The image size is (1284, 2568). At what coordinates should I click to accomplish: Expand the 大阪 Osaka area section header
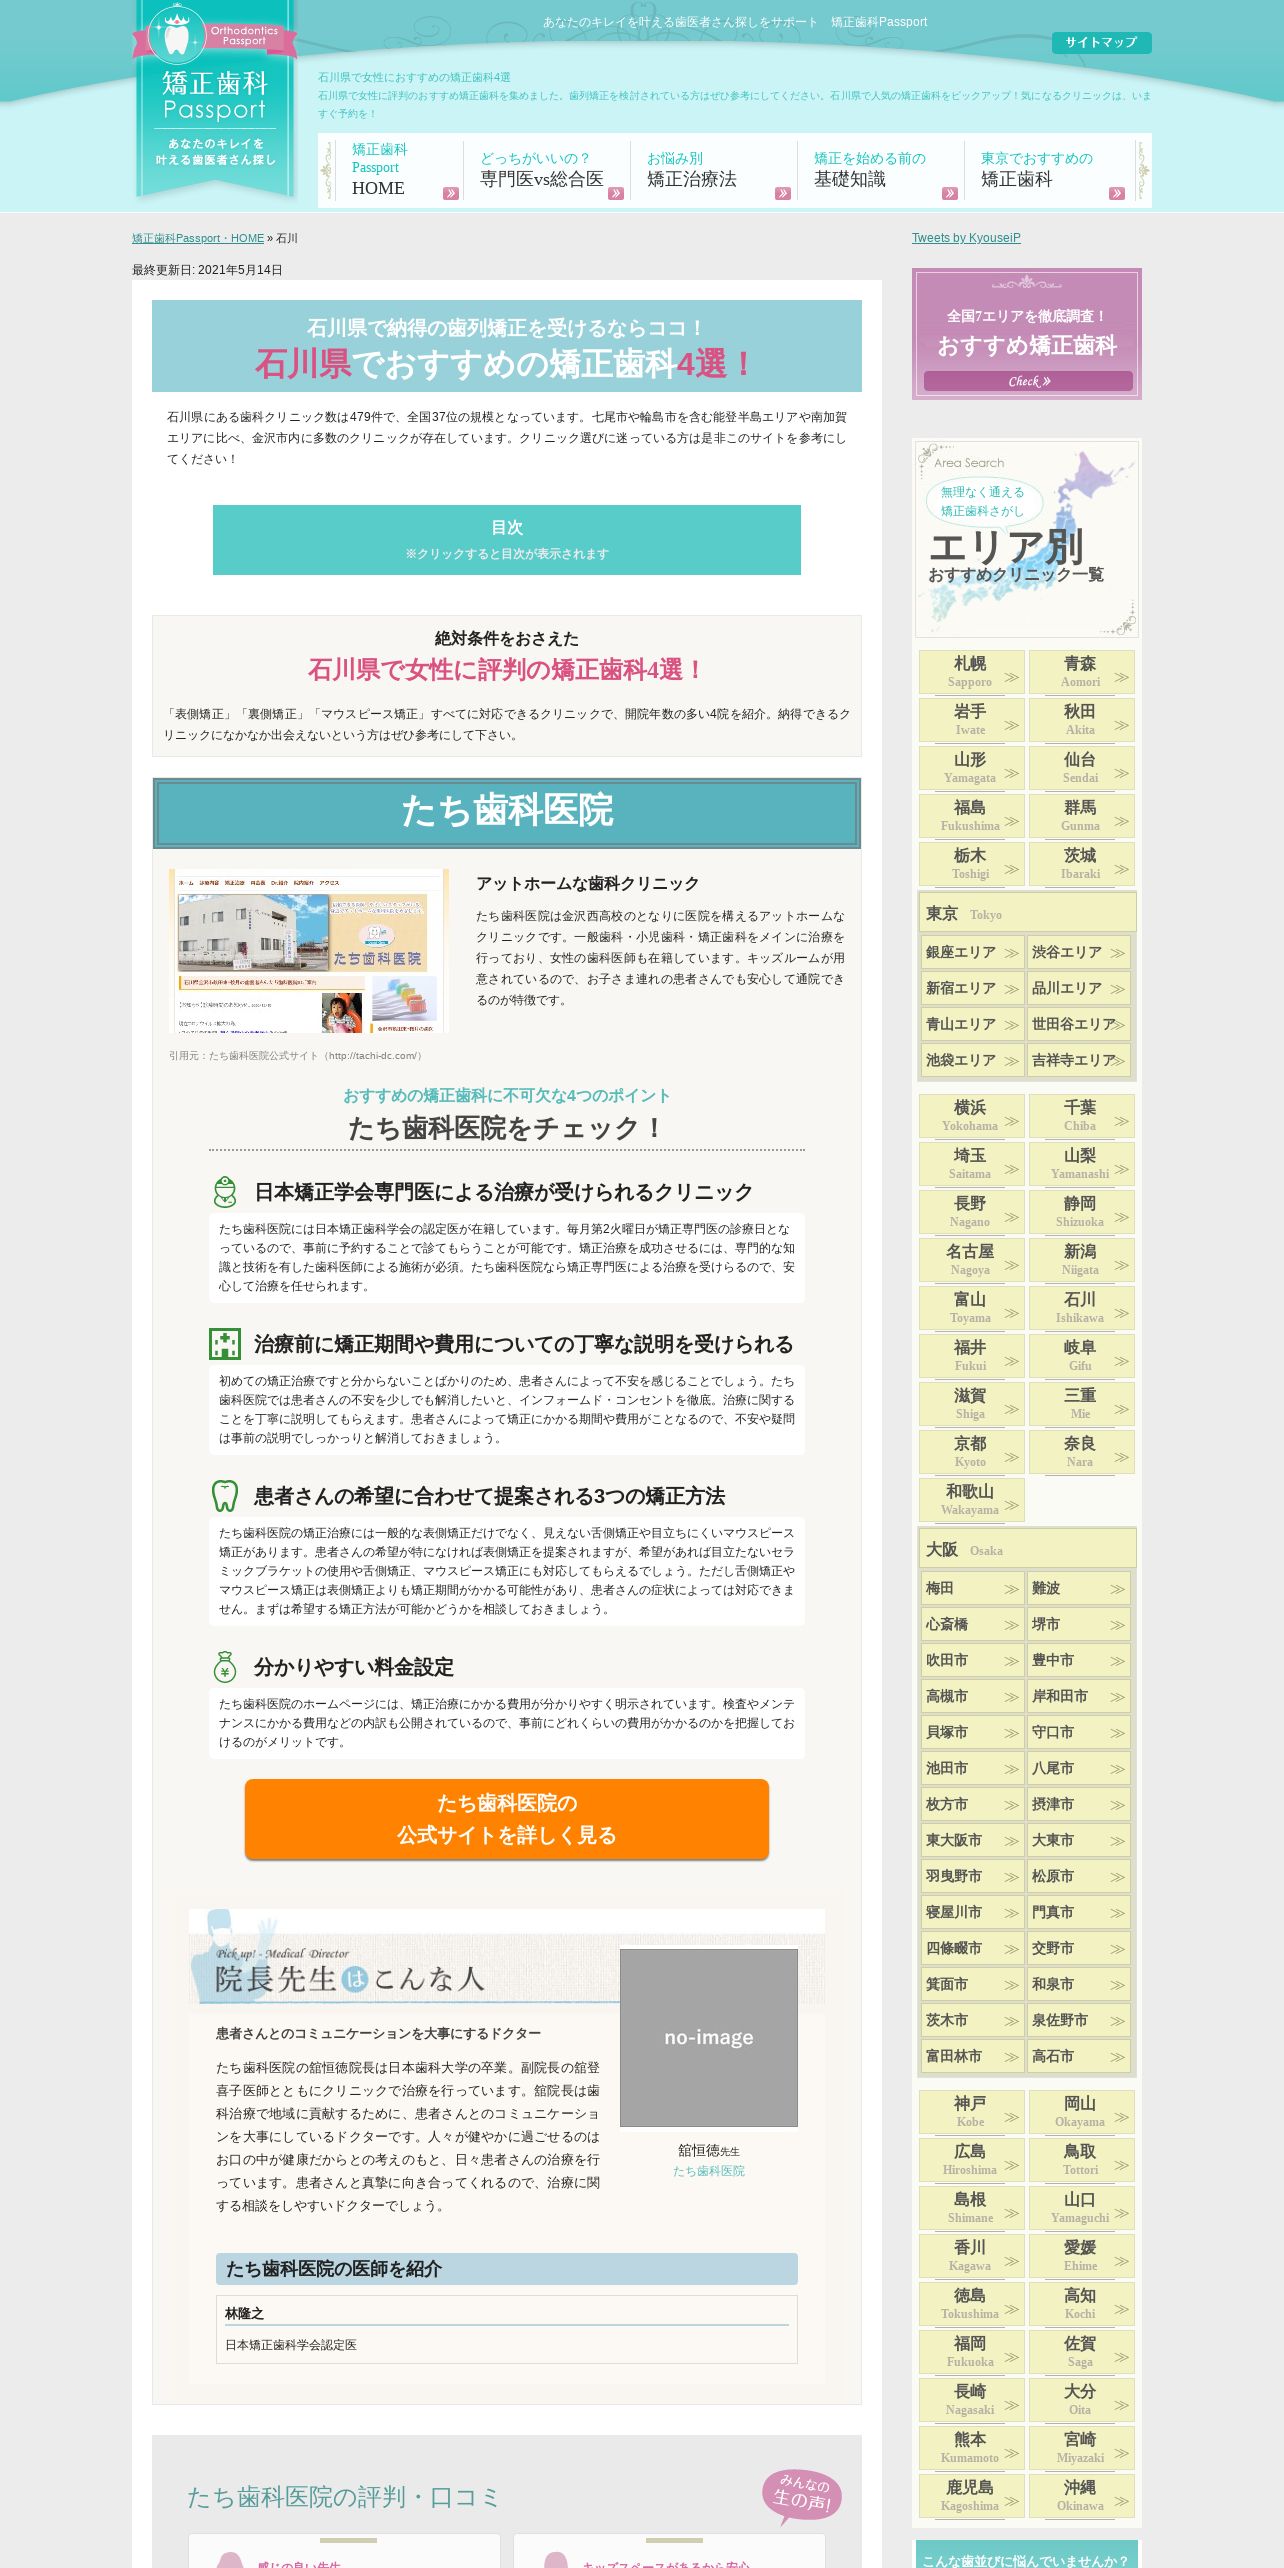point(1027,1549)
